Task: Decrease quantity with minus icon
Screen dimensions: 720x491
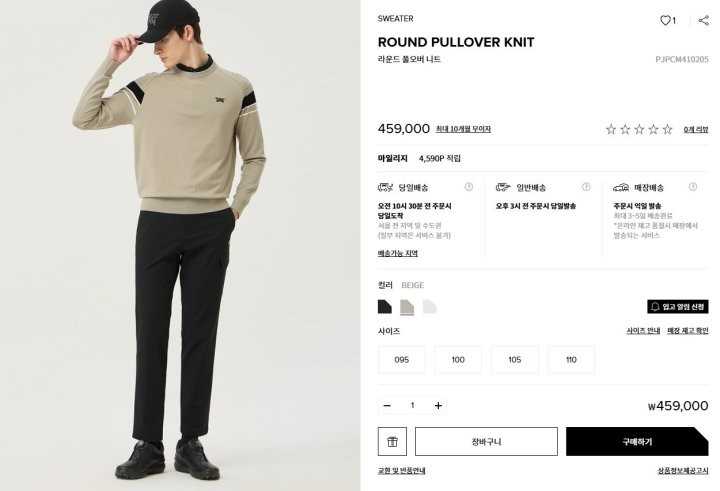Action: coord(387,406)
